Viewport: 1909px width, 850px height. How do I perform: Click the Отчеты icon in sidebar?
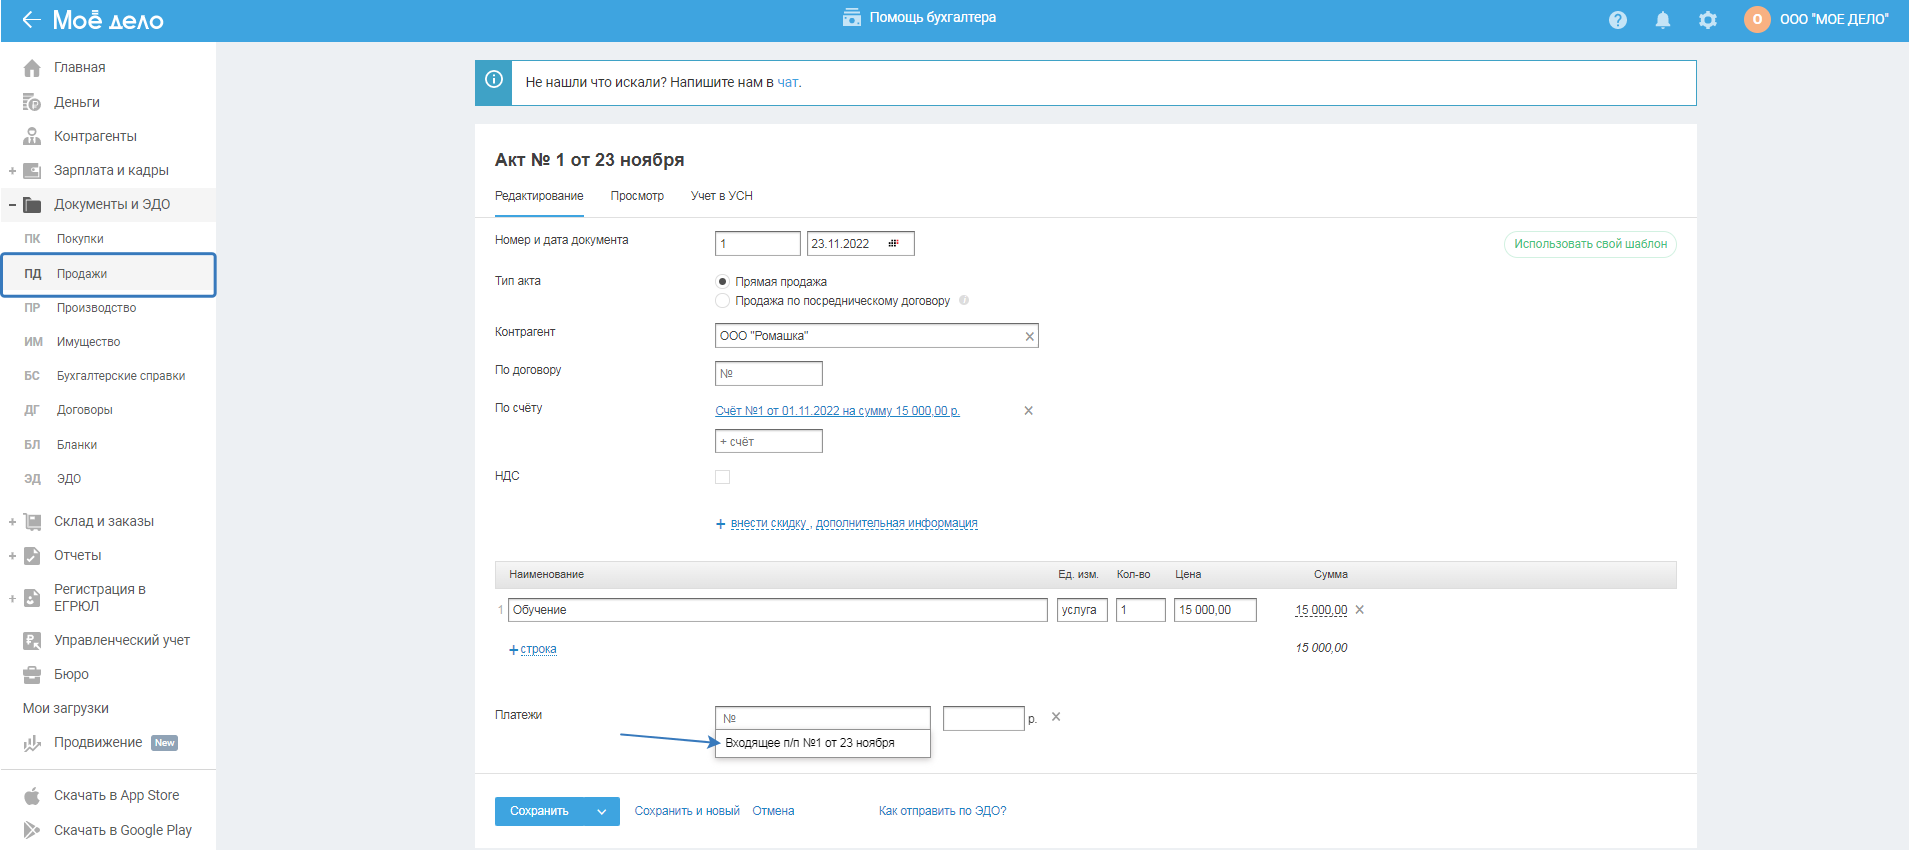[32, 556]
